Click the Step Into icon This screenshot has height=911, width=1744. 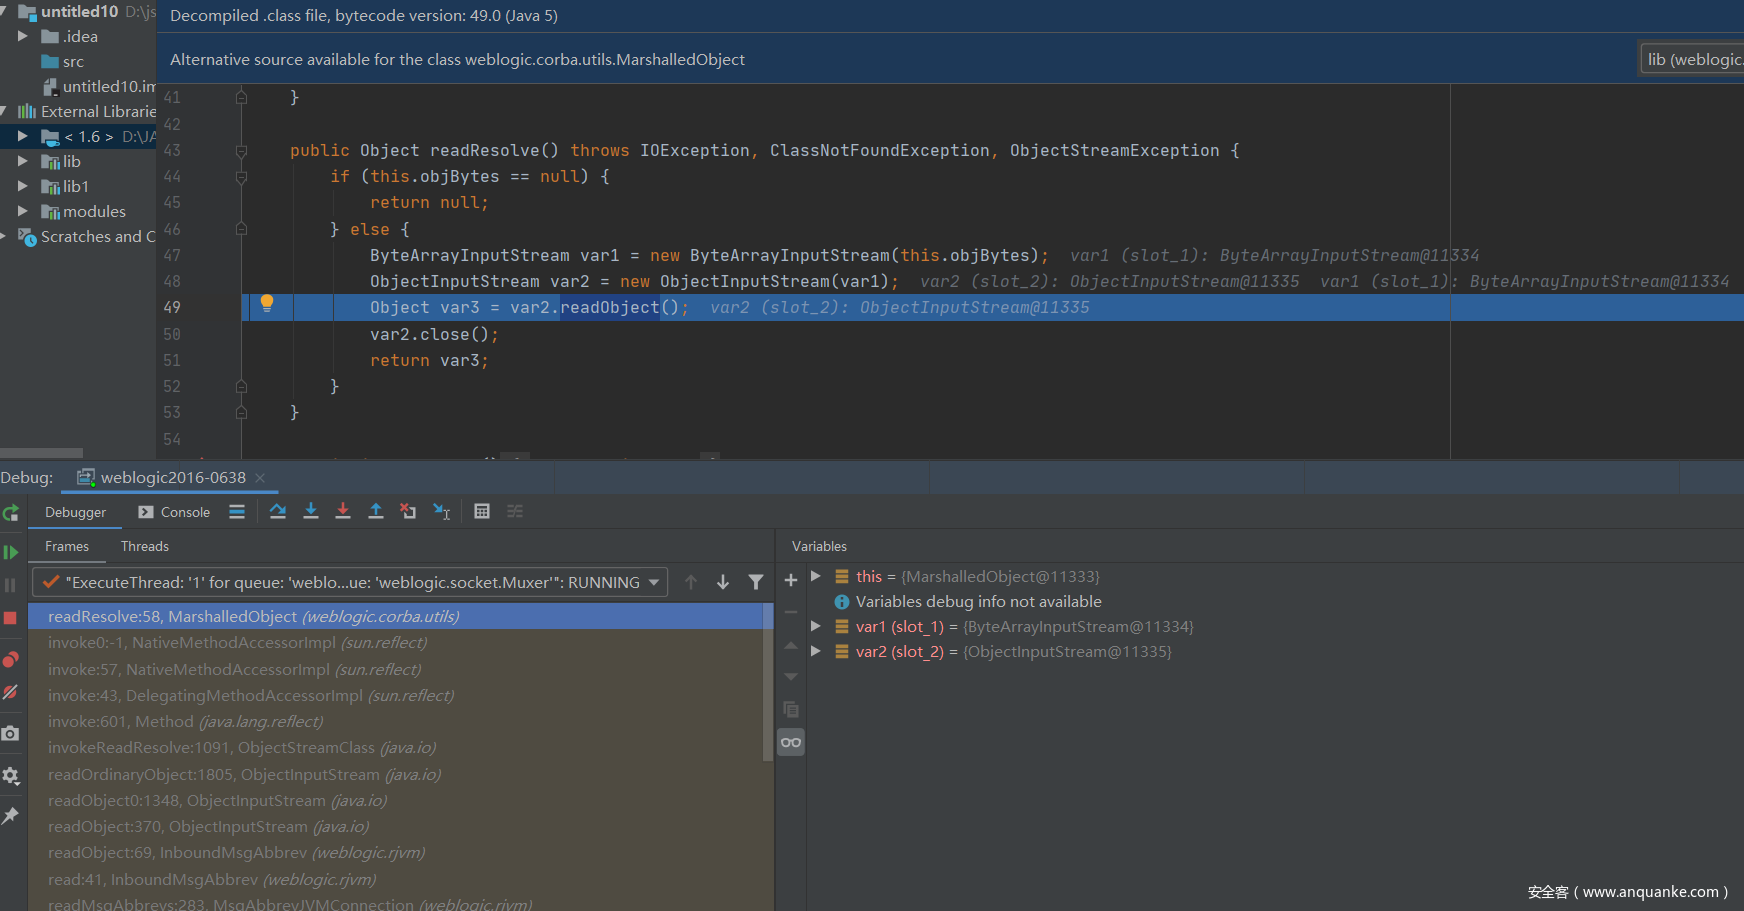click(311, 512)
